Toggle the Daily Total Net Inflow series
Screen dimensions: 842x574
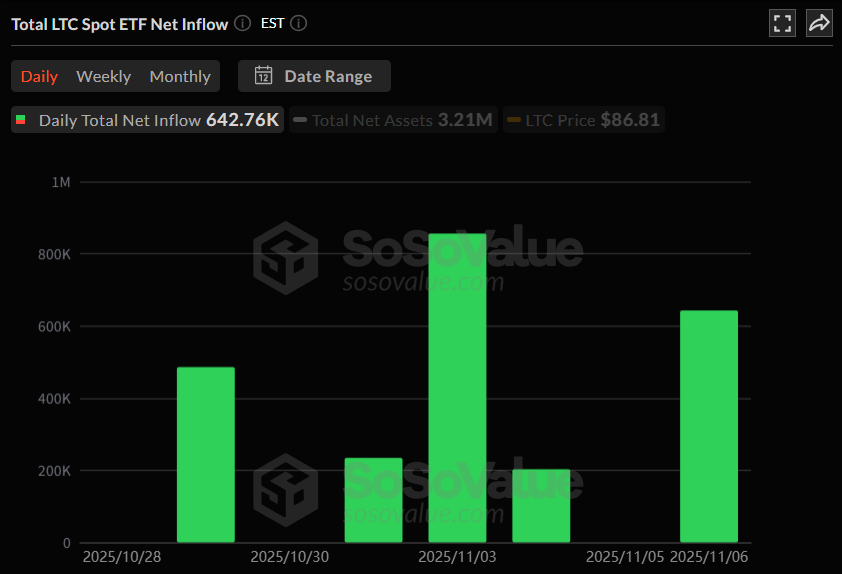click(148, 120)
